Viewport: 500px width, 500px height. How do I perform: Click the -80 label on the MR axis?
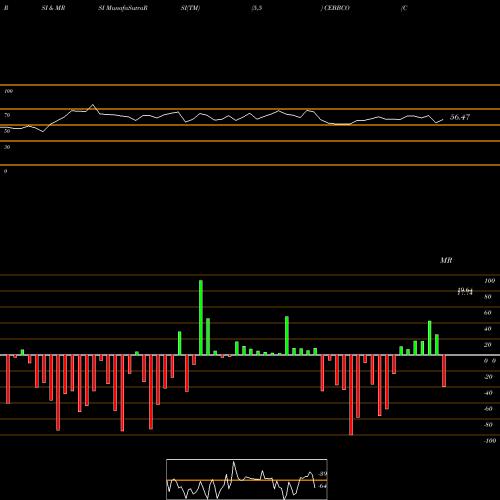click(488, 425)
